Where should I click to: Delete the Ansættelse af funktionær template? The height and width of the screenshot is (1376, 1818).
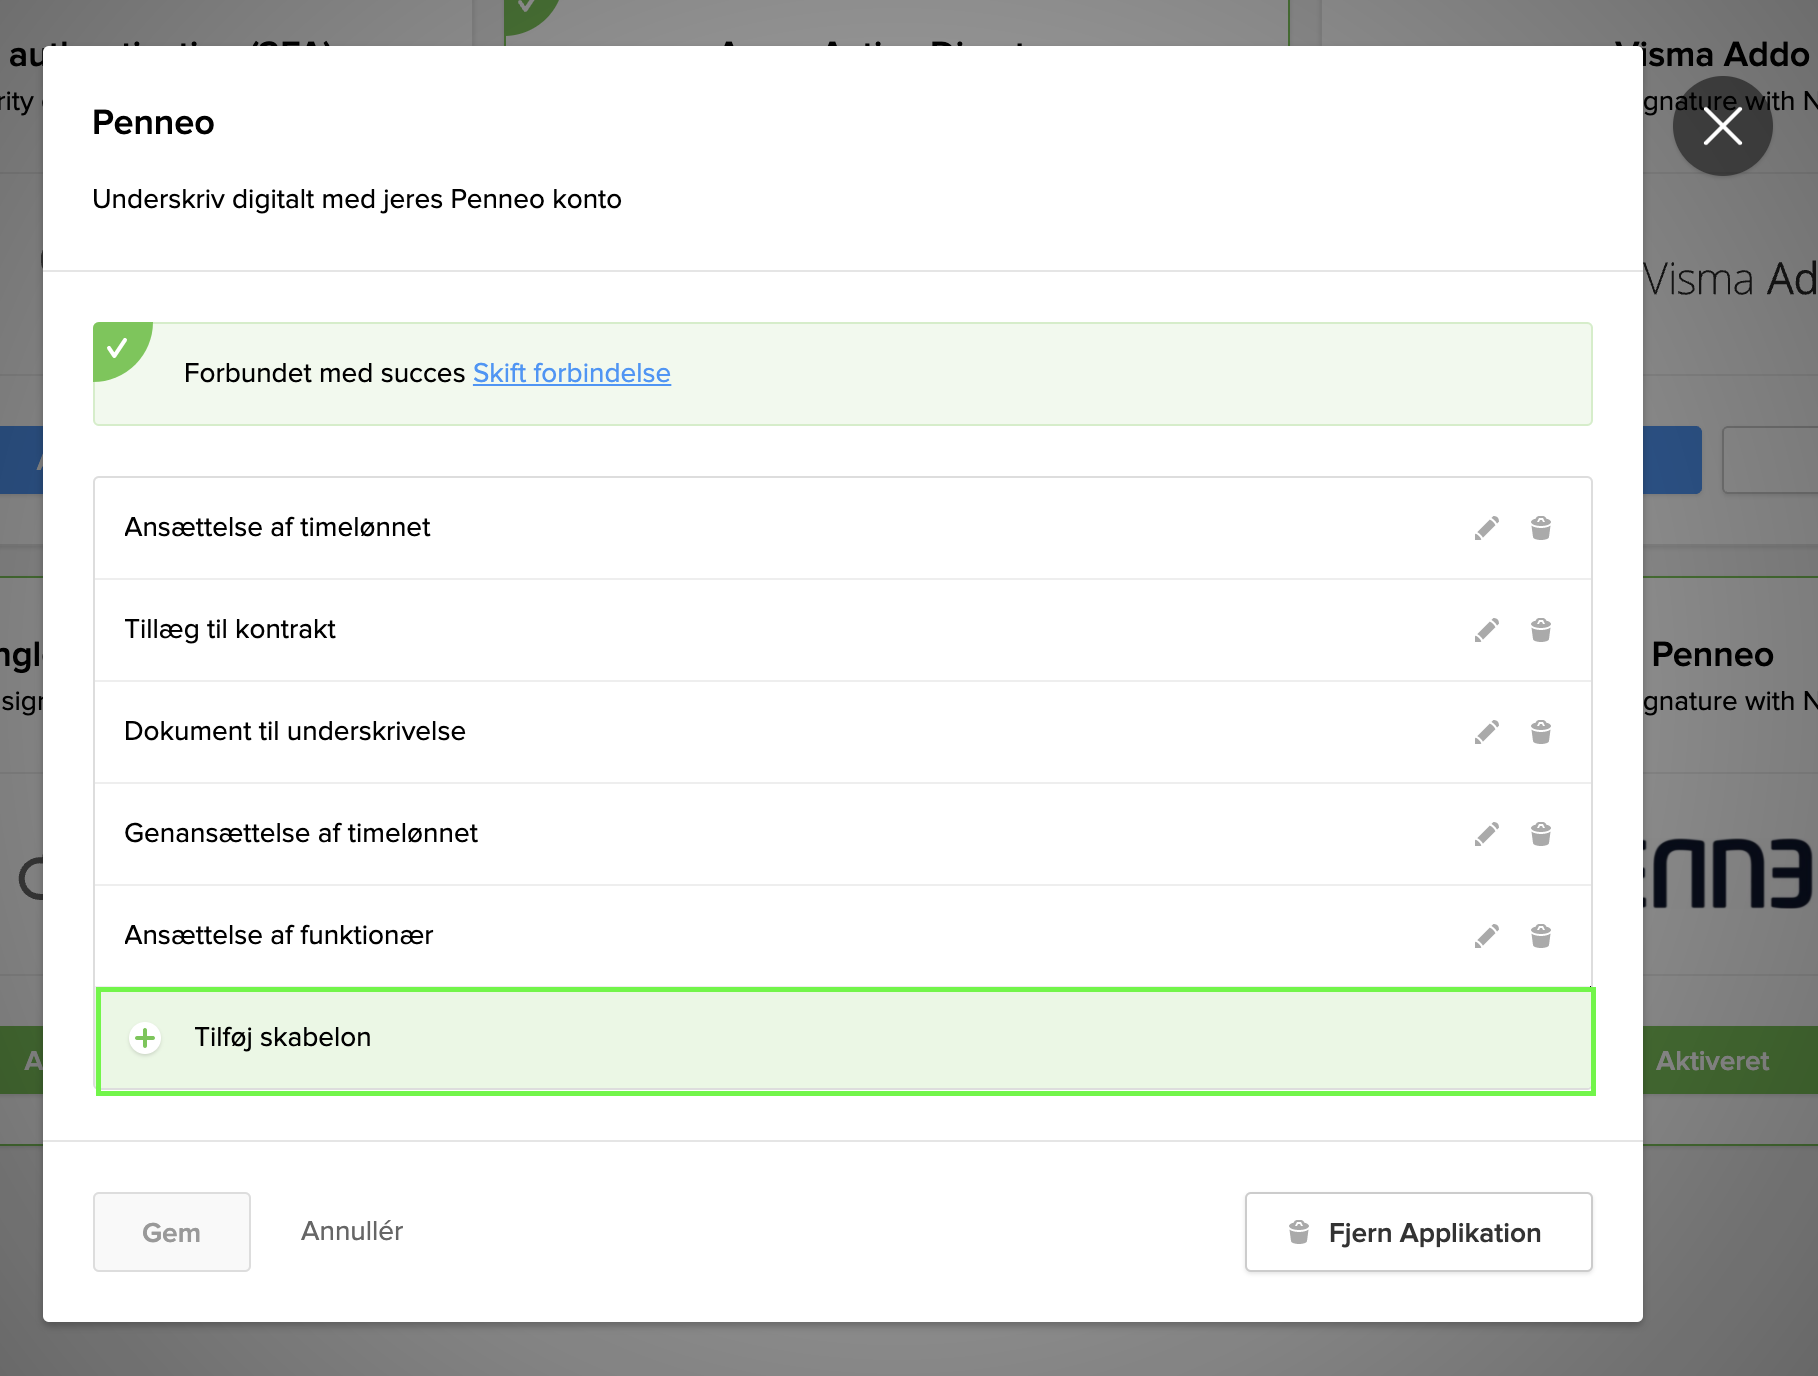1540,936
